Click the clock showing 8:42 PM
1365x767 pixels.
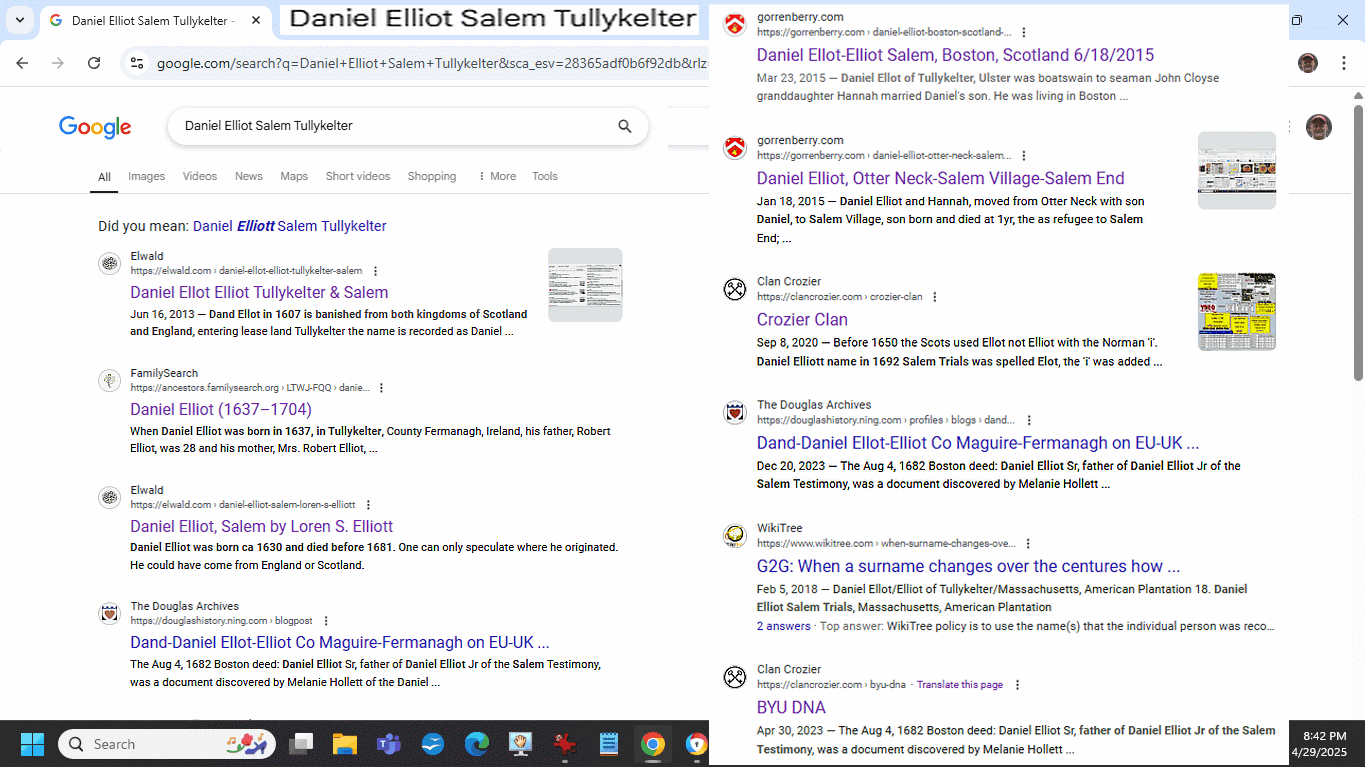pyautogui.click(x=1325, y=735)
